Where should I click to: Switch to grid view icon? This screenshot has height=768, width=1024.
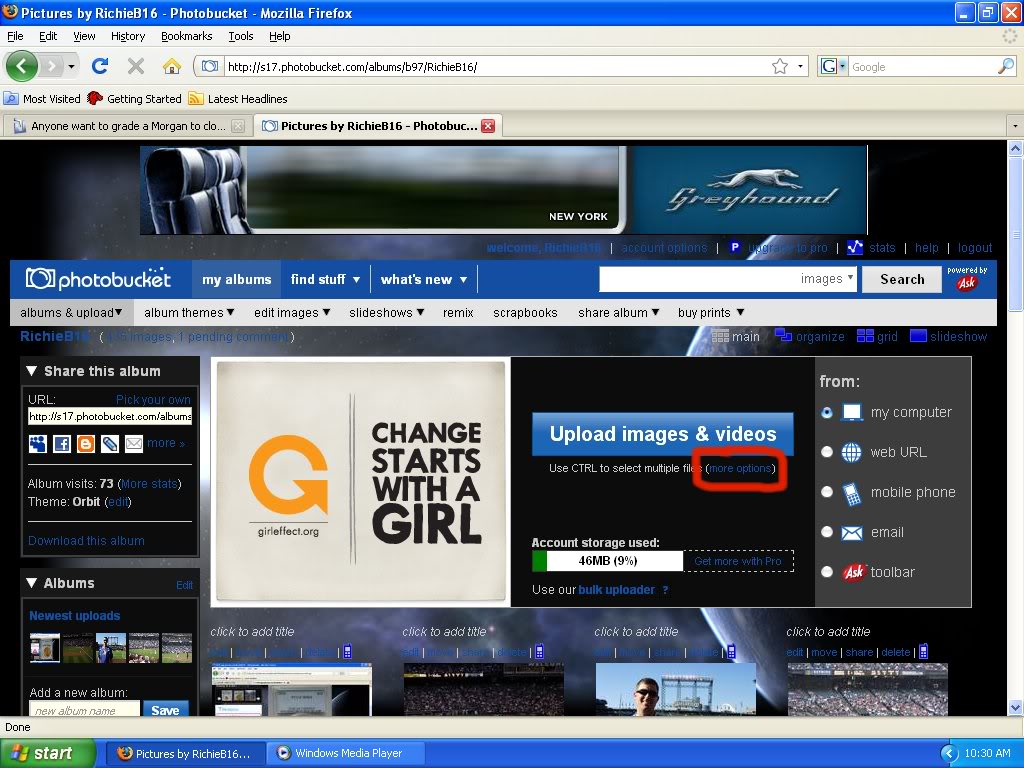(x=865, y=336)
